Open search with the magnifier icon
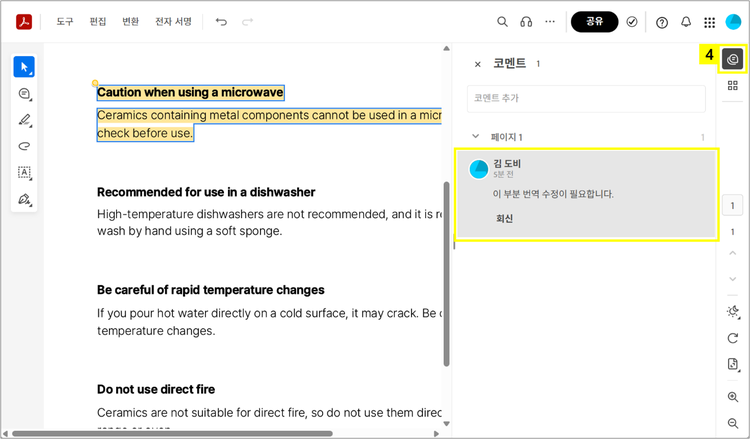This screenshot has height=439, width=750. tap(502, 22)
